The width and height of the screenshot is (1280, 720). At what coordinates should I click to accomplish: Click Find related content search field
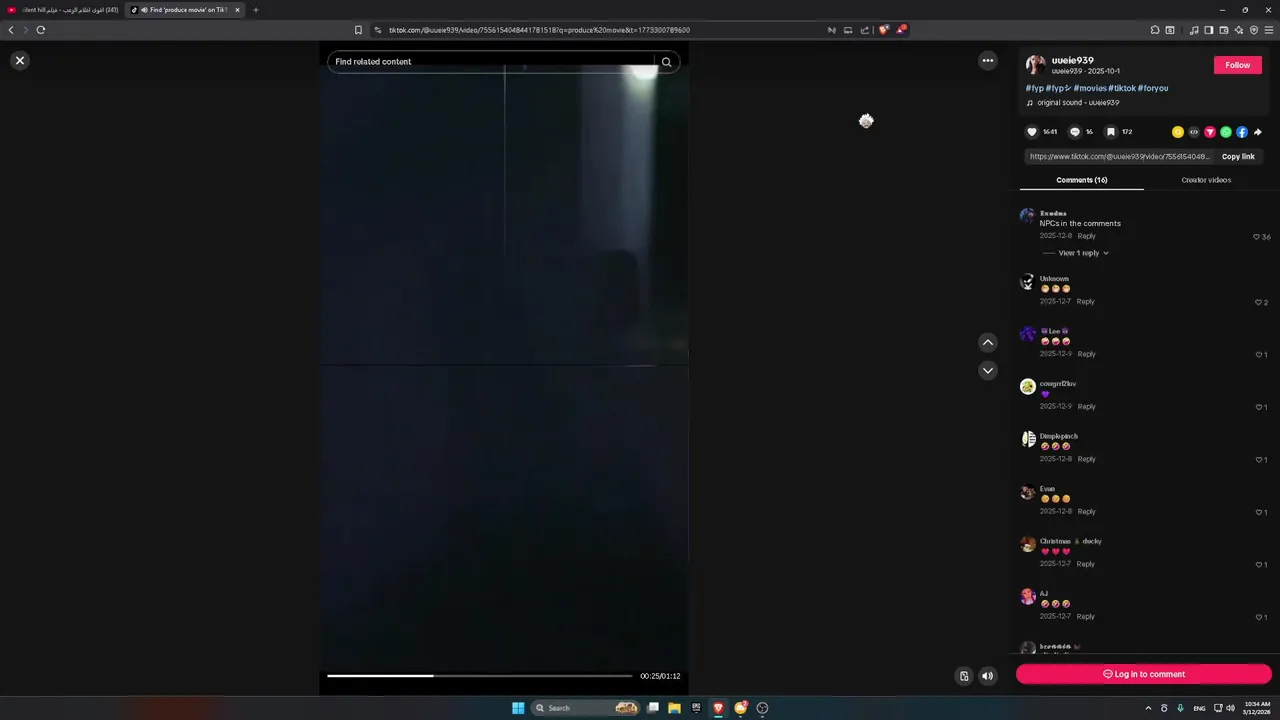[x=490, y=62]
